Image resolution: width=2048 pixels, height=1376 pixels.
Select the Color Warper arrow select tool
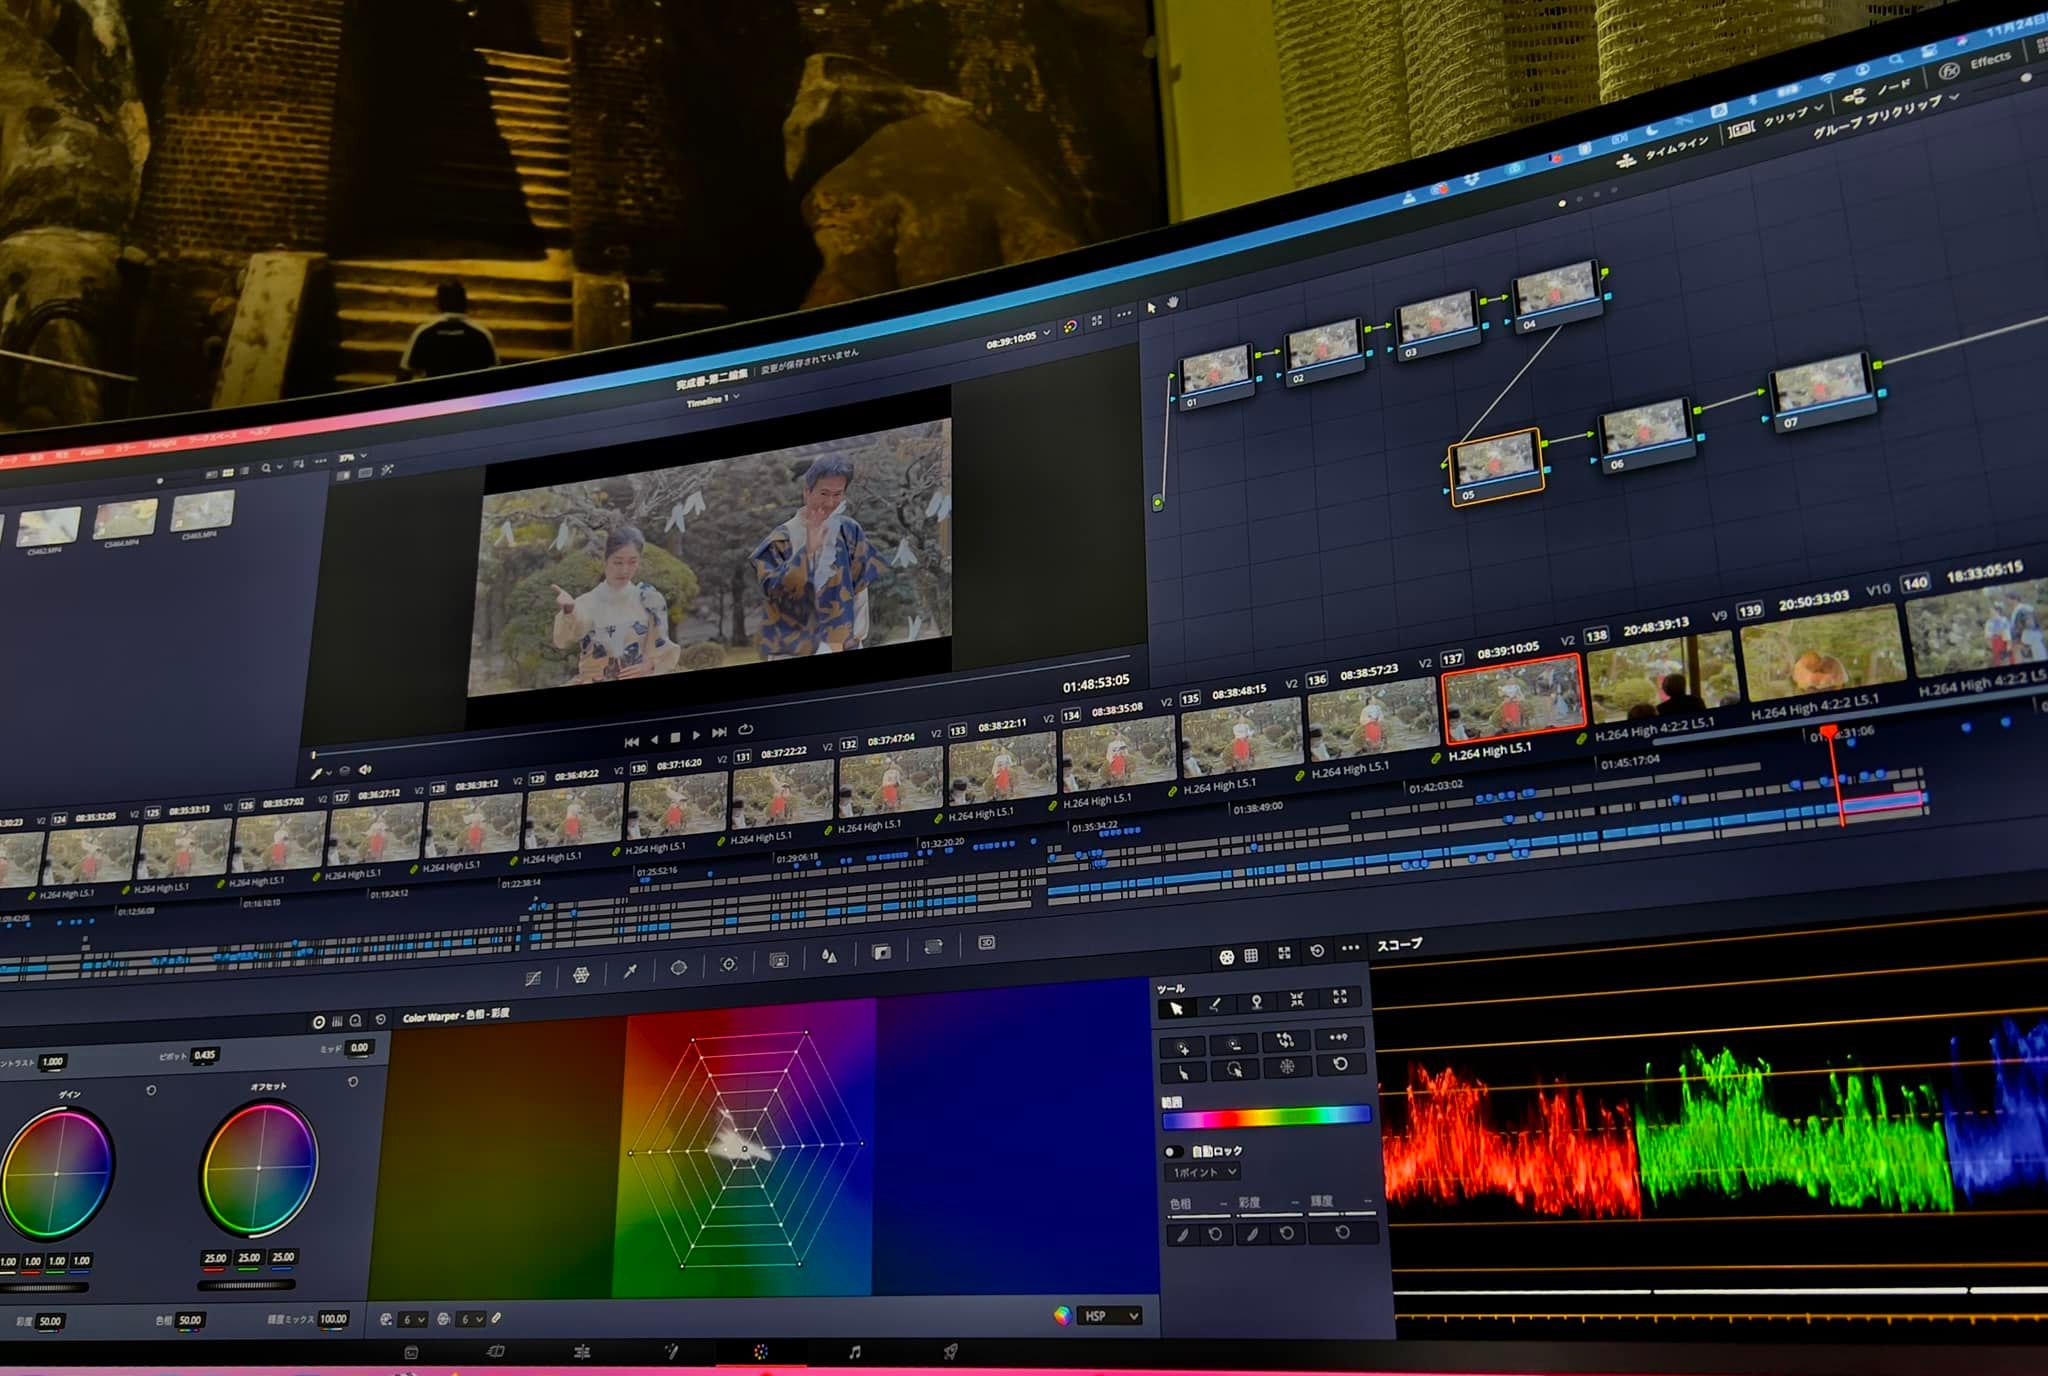point(1176,1009)
